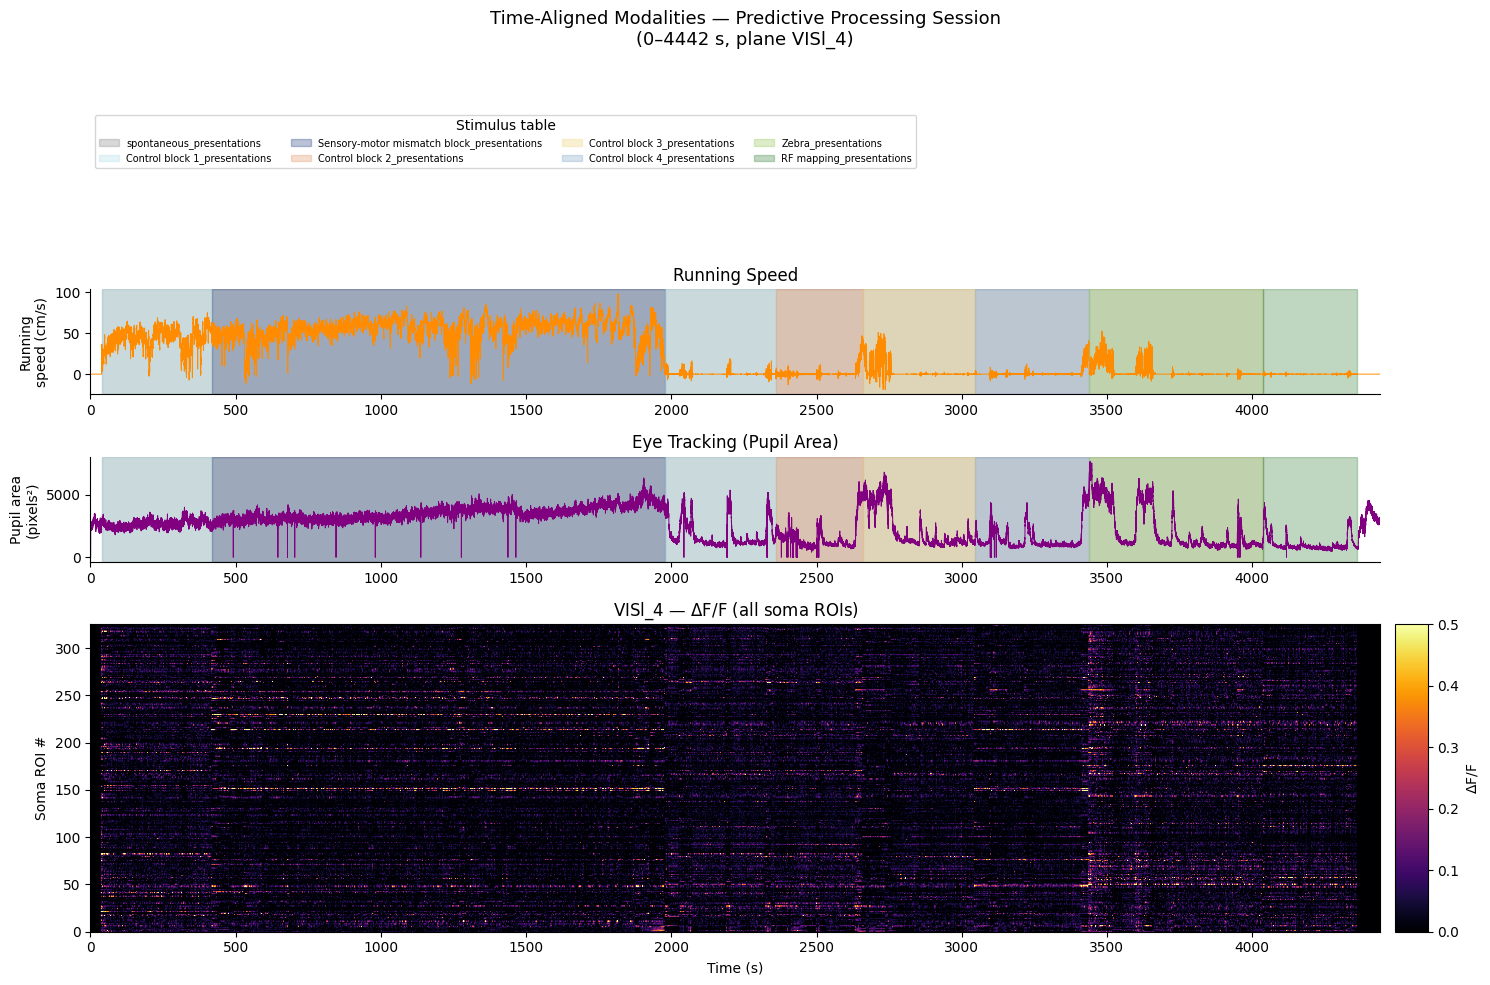Select the Control block 2_presentations orange swatch
This screenshot has height=985, width=1490.
[301, 159]
